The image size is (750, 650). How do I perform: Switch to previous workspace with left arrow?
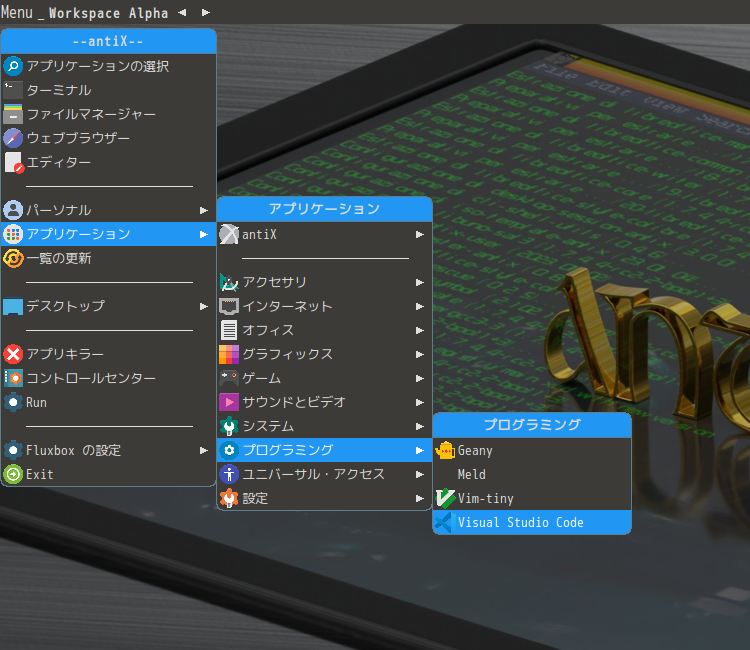(182, 12)
